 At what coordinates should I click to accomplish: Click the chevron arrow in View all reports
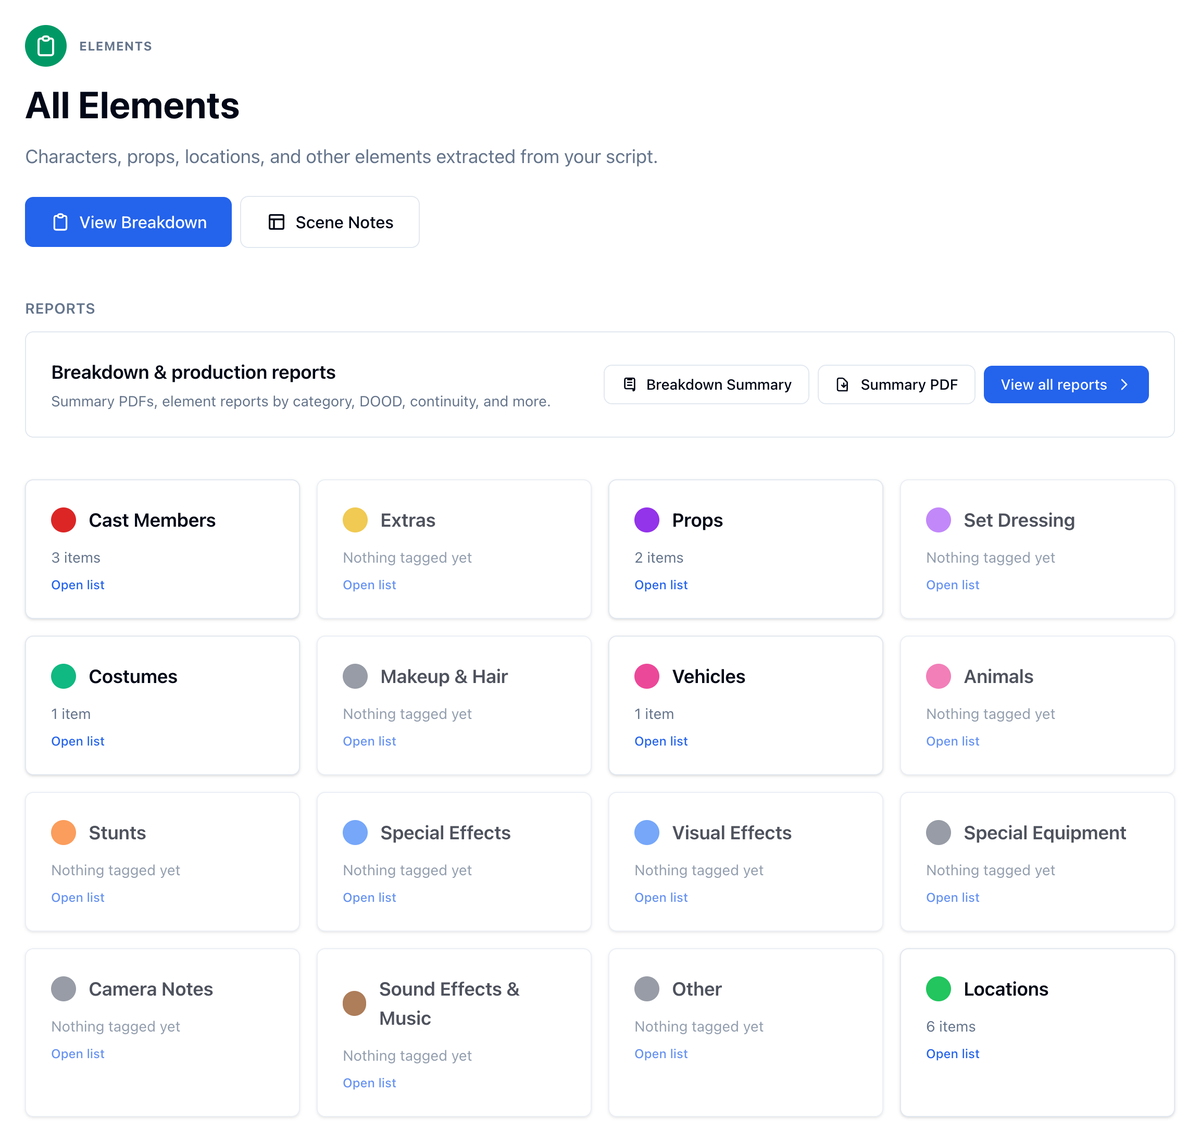tap(1124, 384)
